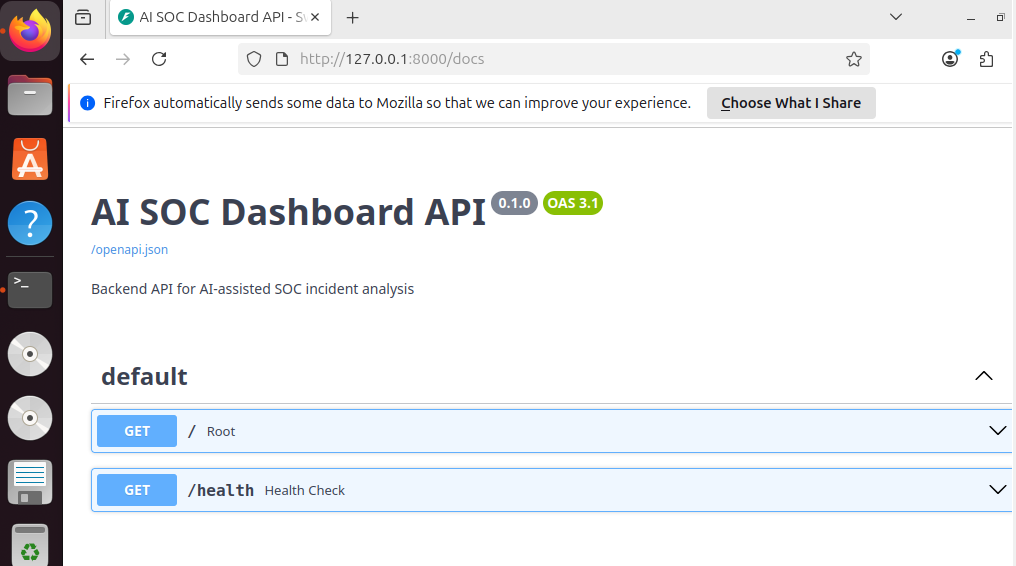Restore the Firefox window size

tap(1000, 18)
